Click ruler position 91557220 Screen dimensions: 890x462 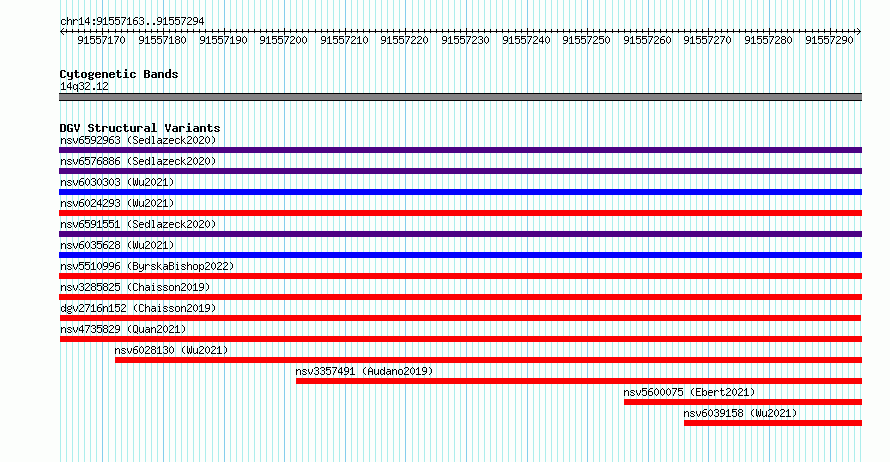pyautogui.click(x=405, y=40)
